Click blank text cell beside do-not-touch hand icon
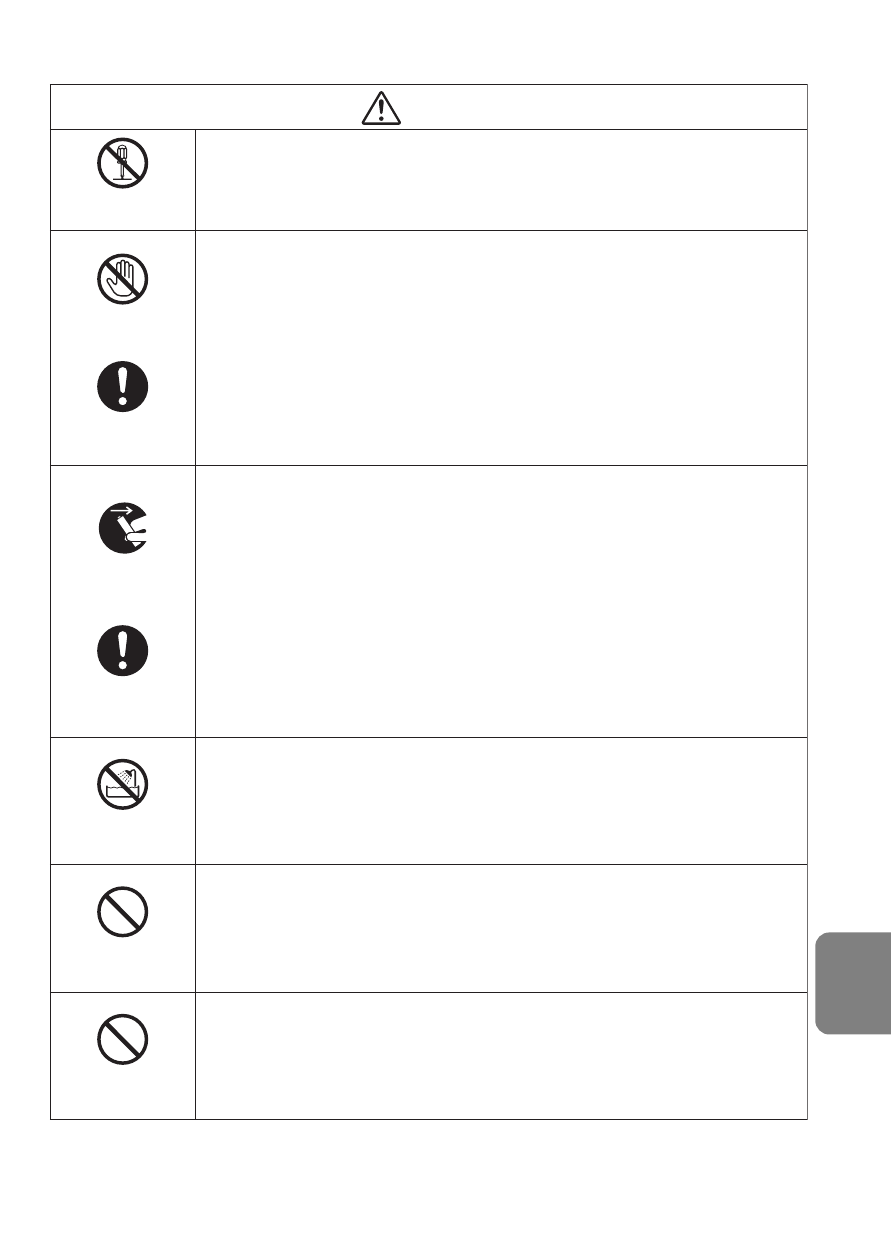Screen dimensions: 891x1257 (x=502, y=348)
